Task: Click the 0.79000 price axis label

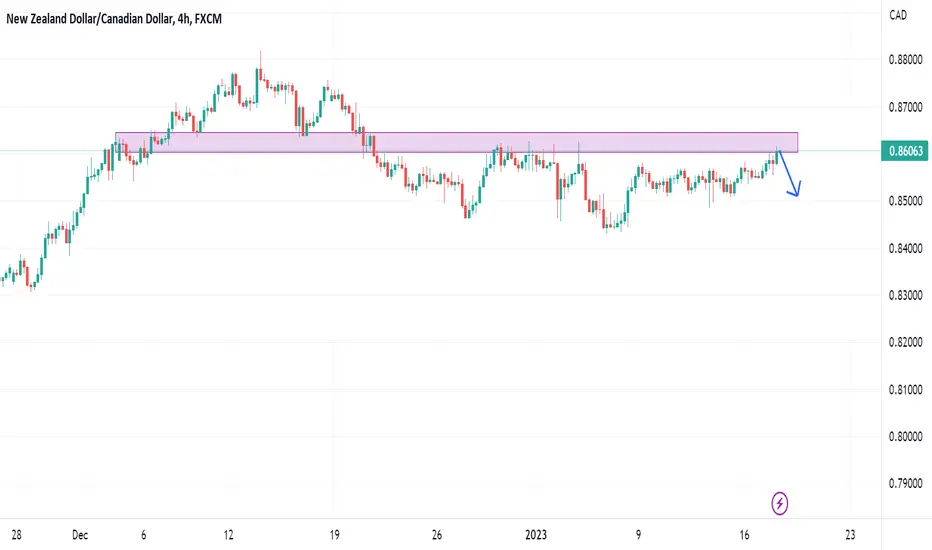Action: point(905,483)
